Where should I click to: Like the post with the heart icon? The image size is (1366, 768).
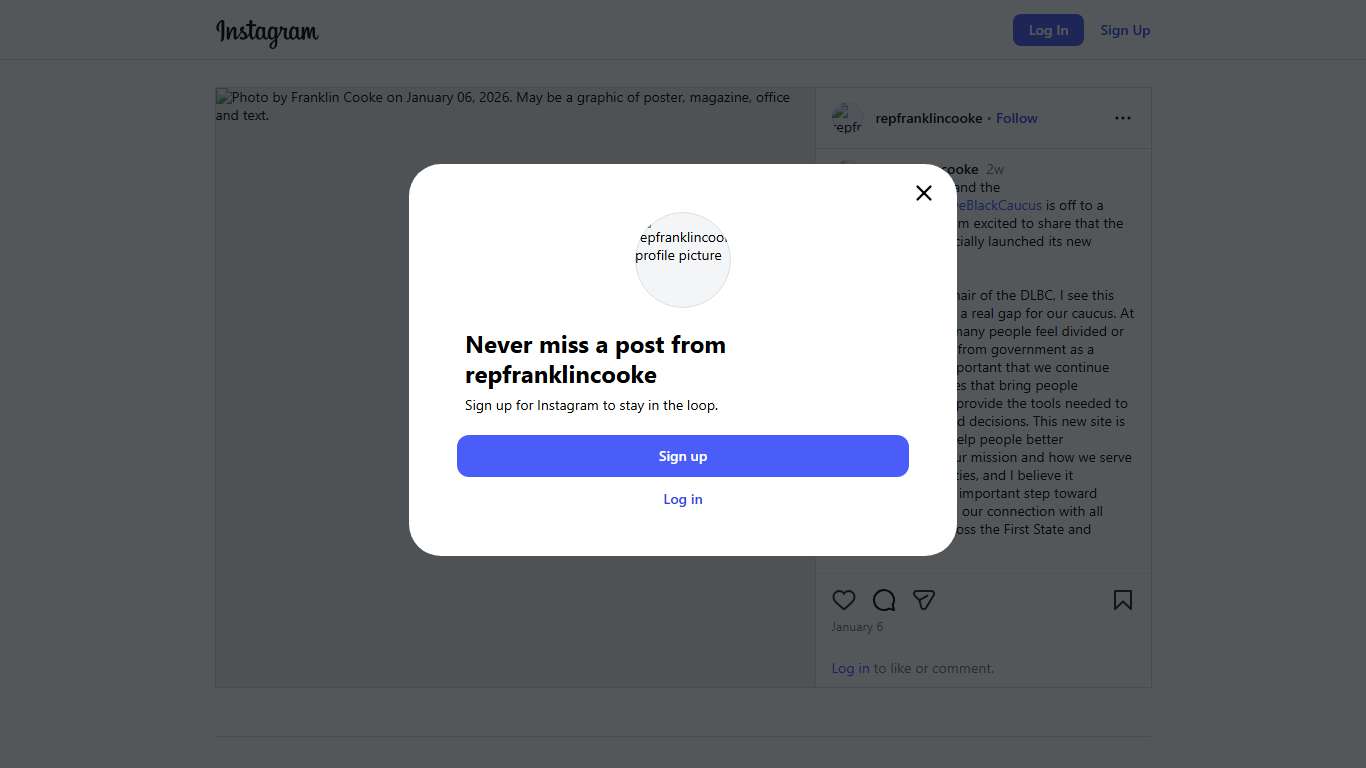pos(844,600)
